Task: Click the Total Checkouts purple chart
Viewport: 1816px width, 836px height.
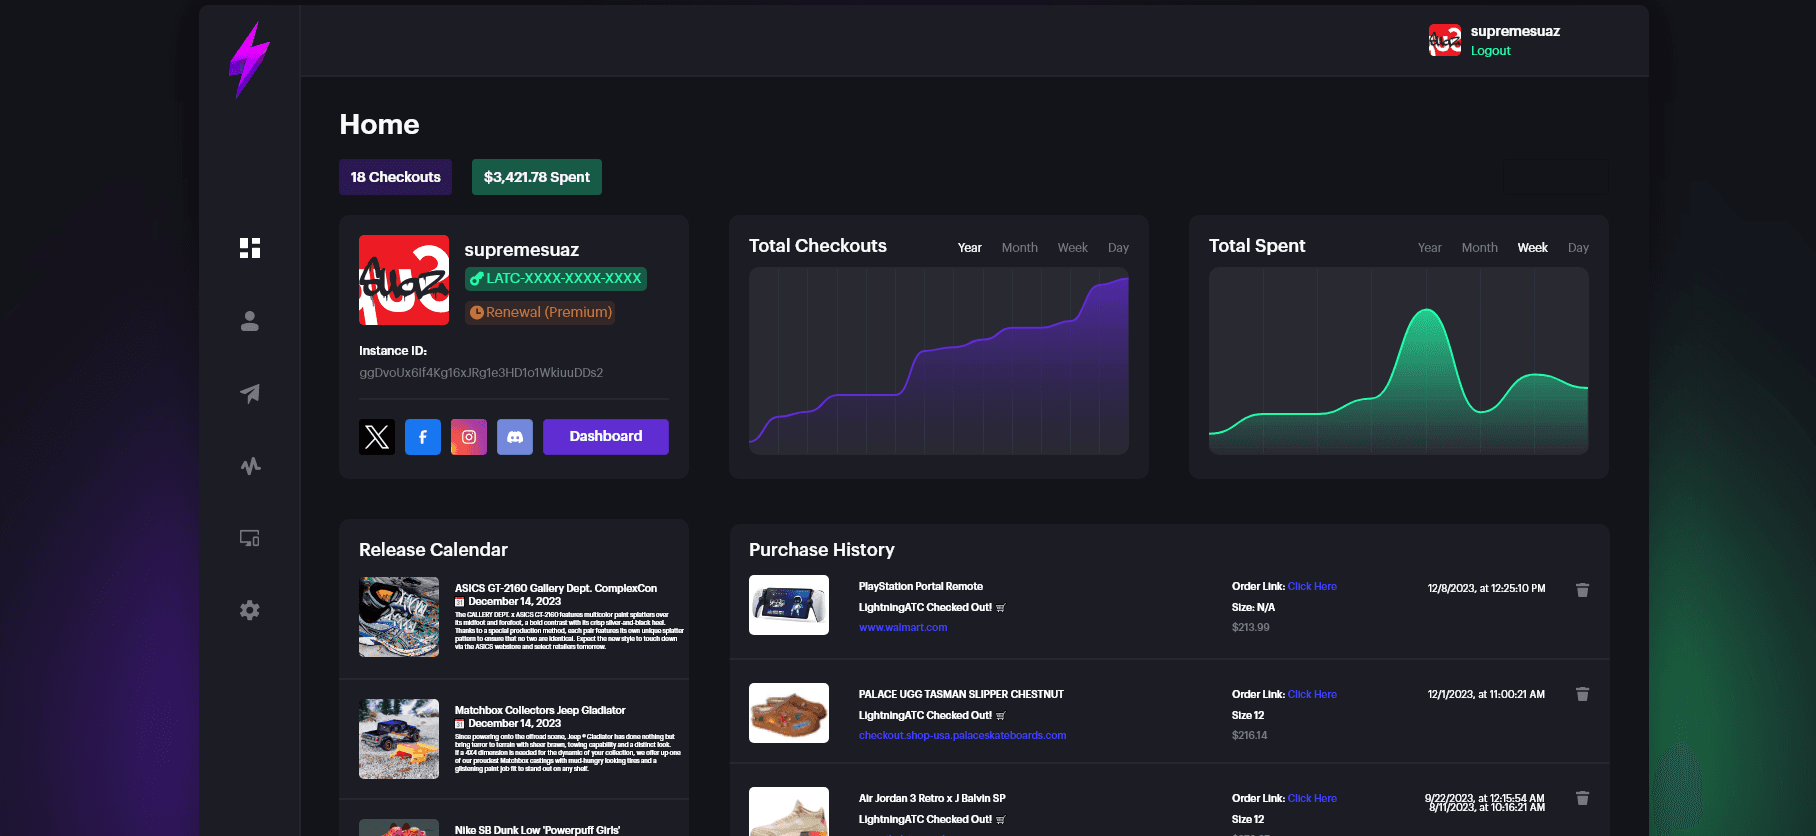Action: [x=939, y=361]
